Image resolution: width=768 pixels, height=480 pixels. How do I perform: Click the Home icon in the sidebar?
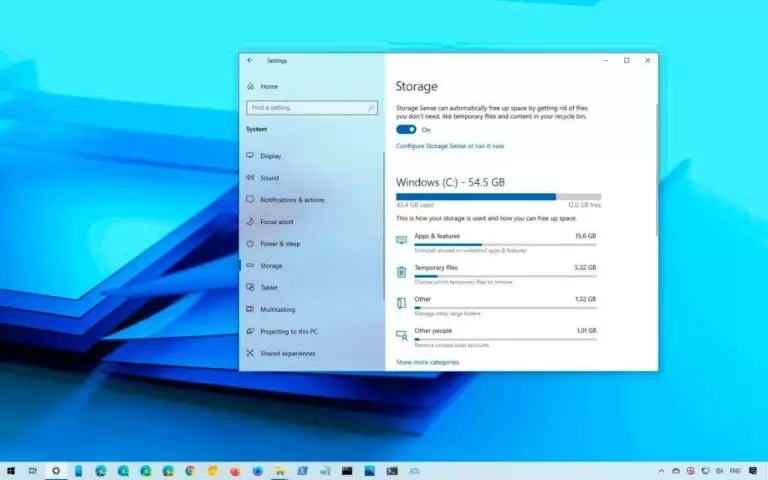250,87
